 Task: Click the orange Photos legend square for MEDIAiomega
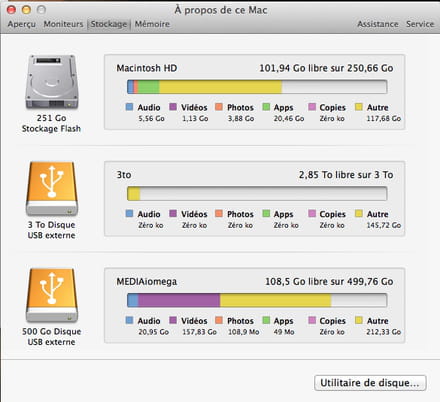click(219, 320)
